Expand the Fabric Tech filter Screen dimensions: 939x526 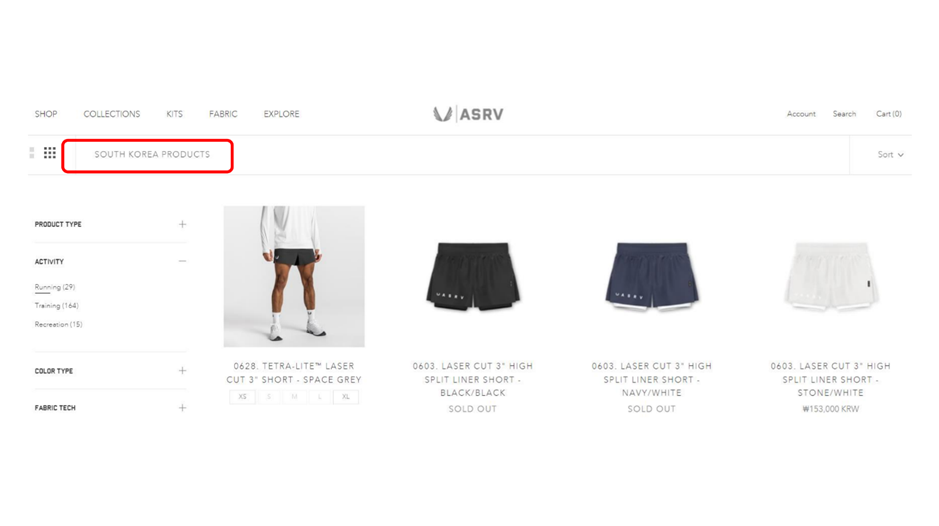(x=110, y=408)
